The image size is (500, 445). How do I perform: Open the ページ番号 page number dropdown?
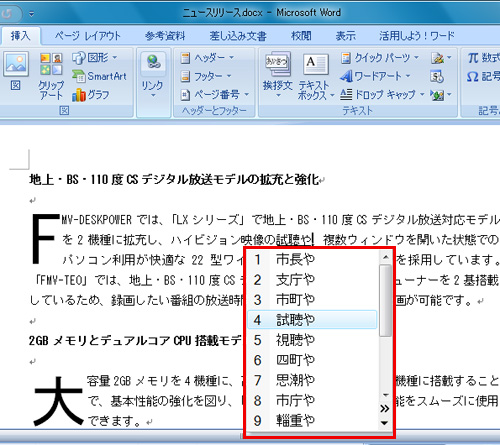[215, 95]
